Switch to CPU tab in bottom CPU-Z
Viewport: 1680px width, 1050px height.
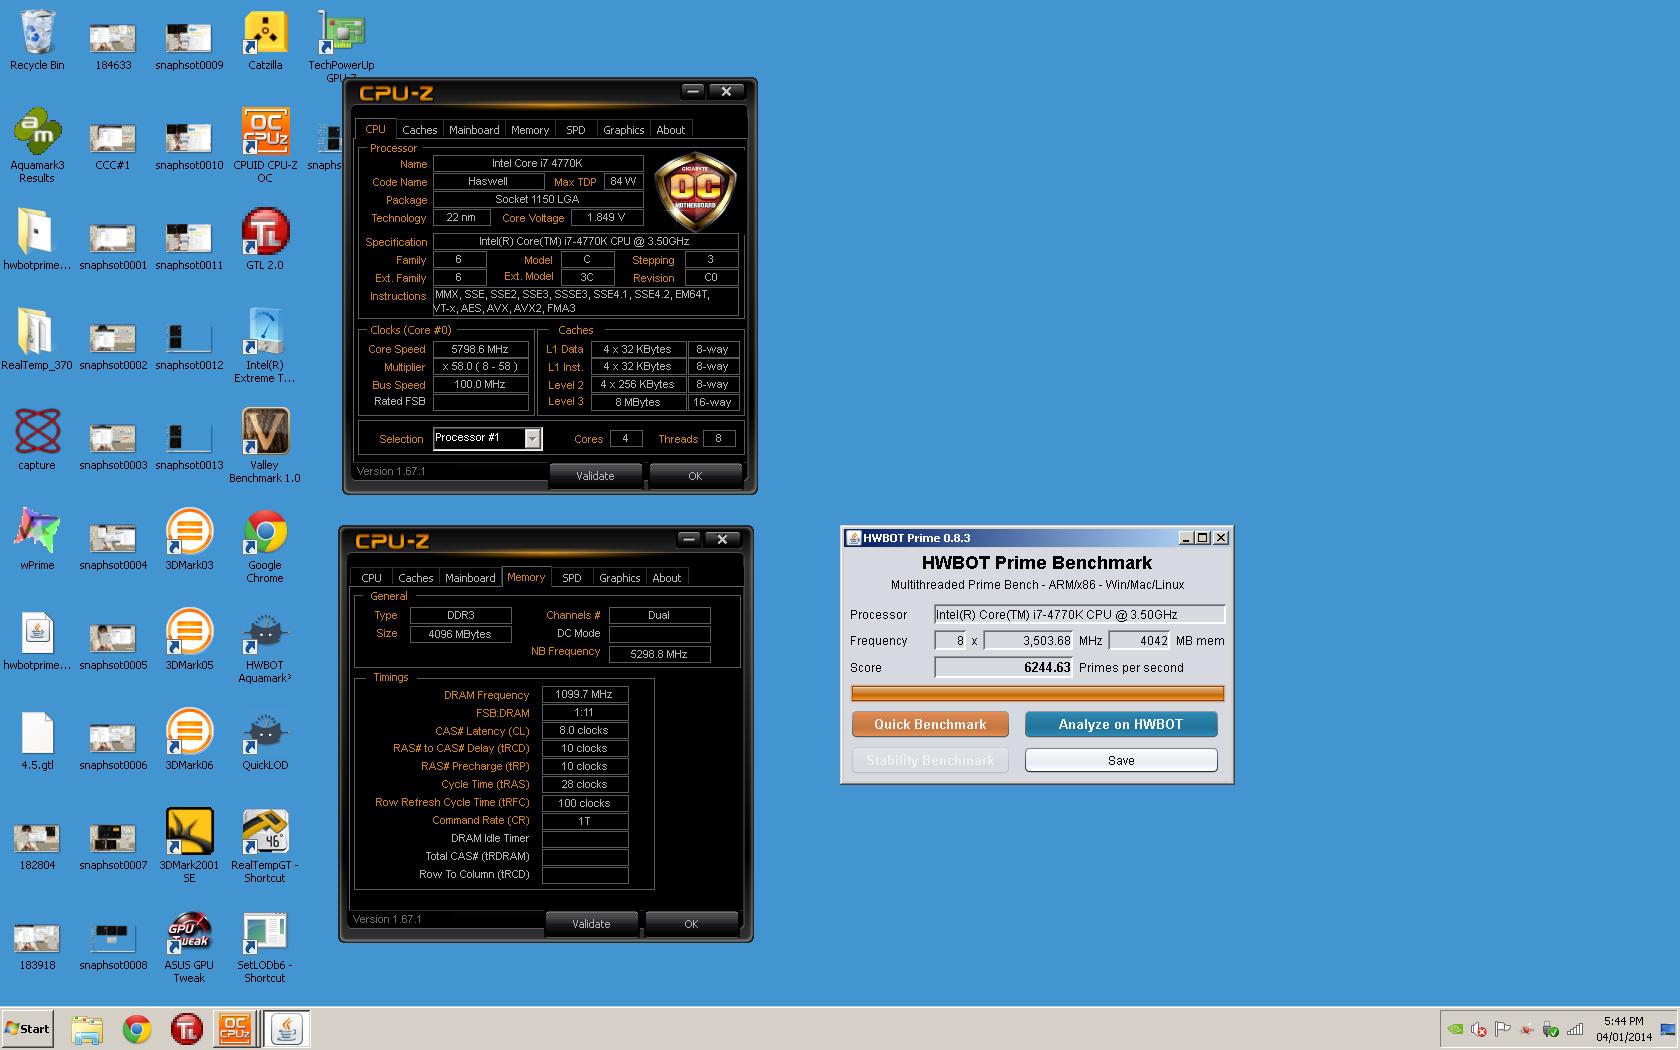pyautogui.click(x=372, y=578)
